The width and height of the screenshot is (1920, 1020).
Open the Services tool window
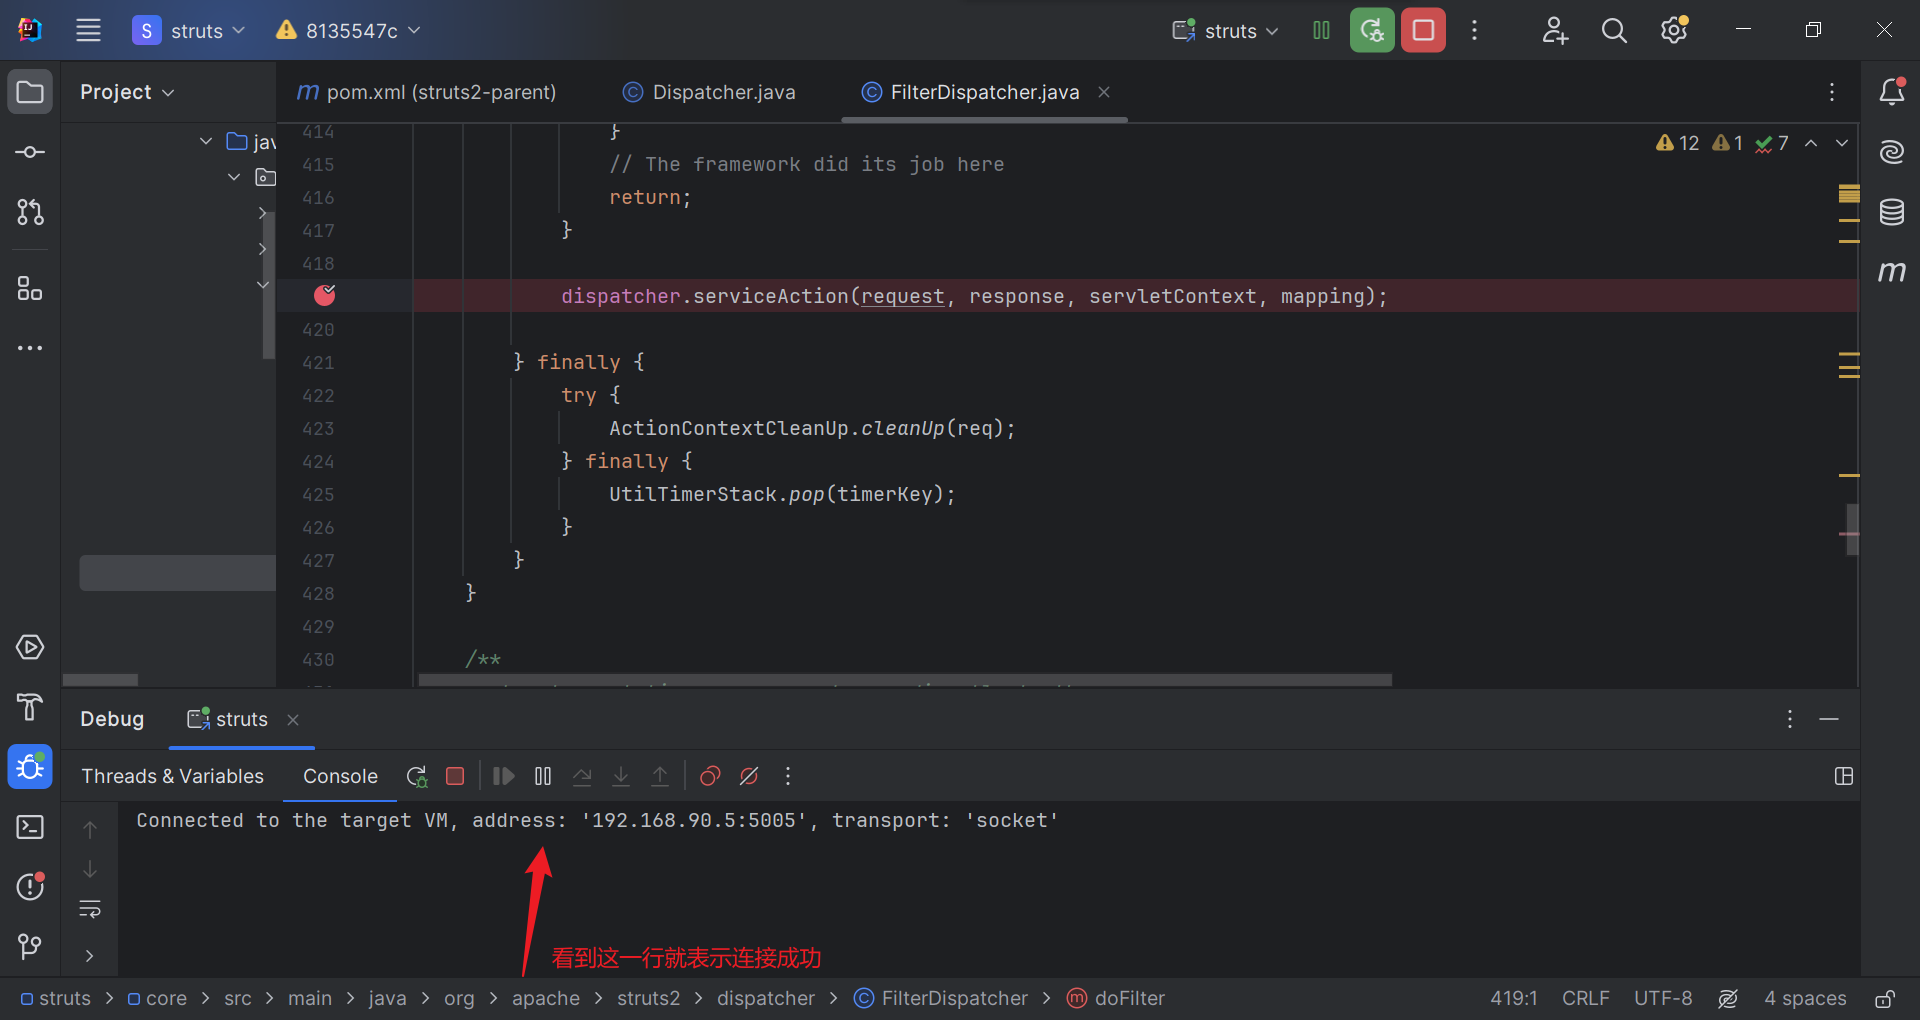click(30, 647)
